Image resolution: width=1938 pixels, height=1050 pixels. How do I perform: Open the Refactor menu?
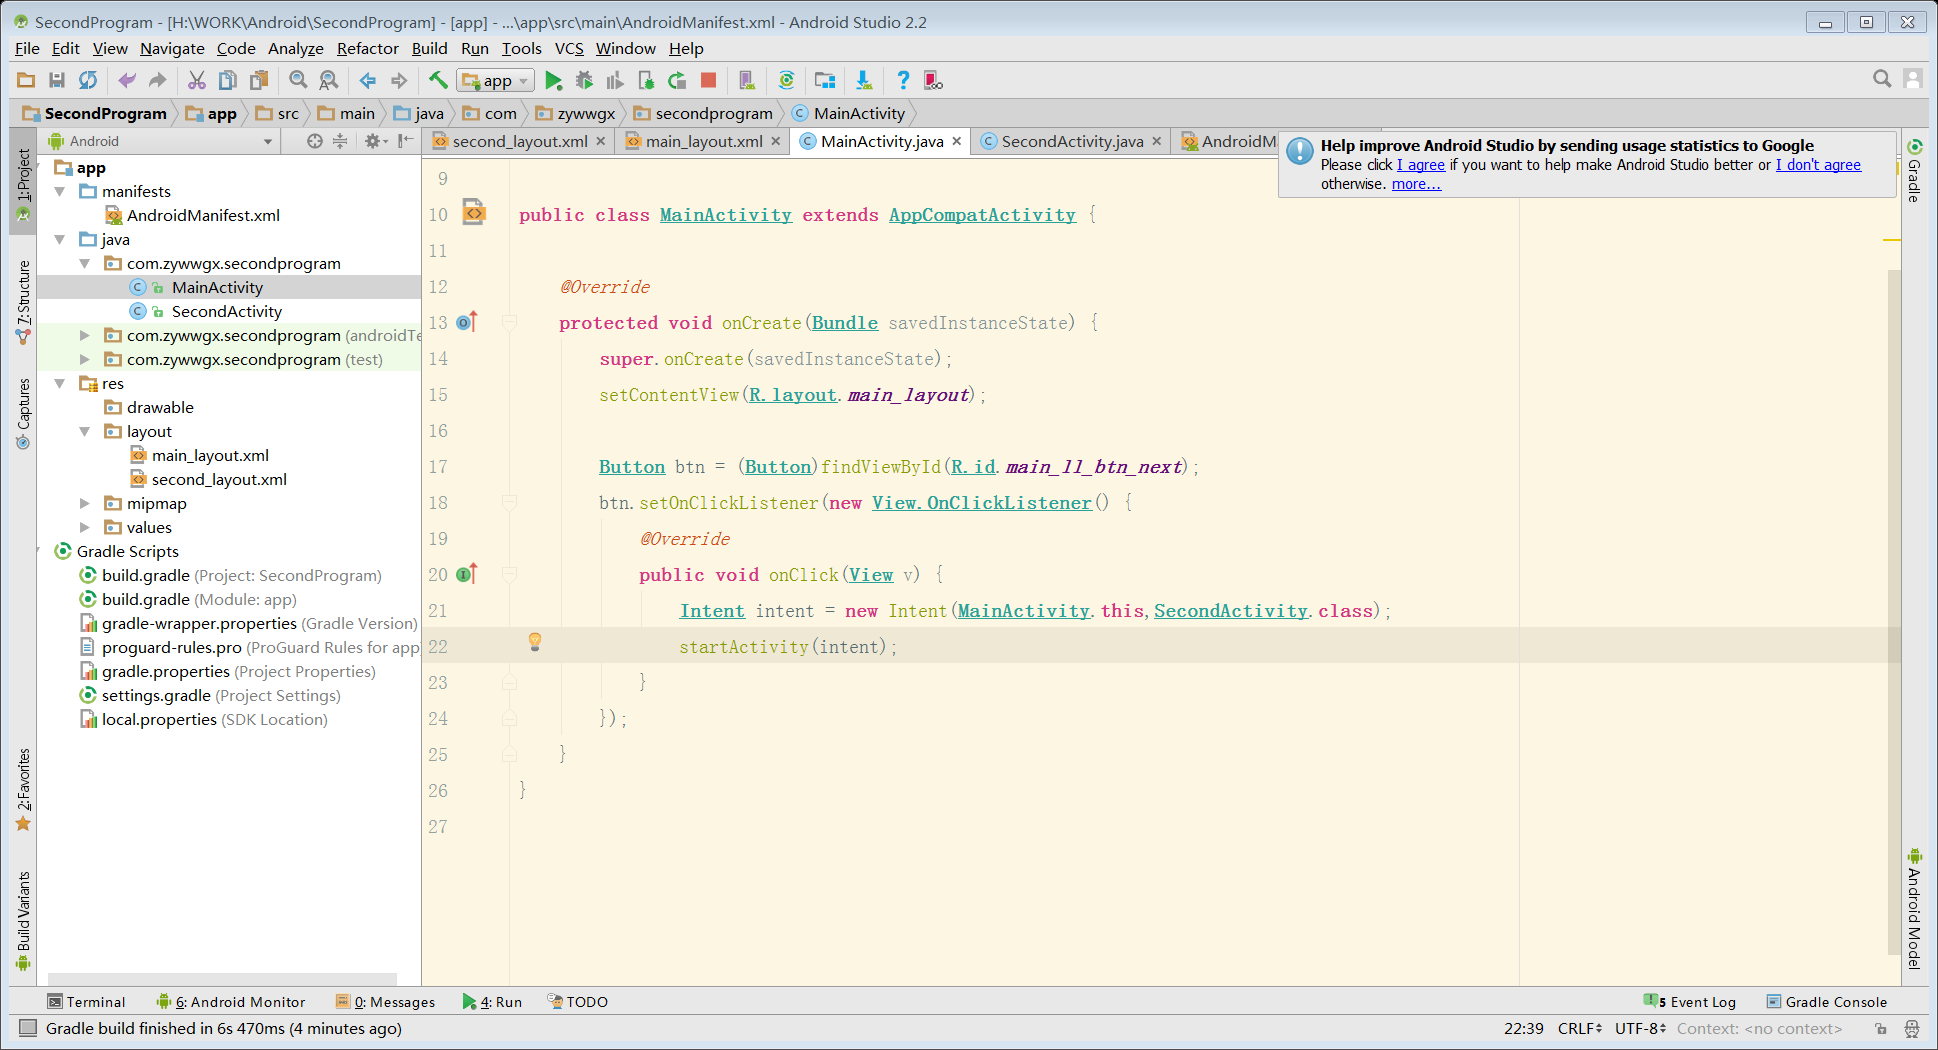point(367,49)
